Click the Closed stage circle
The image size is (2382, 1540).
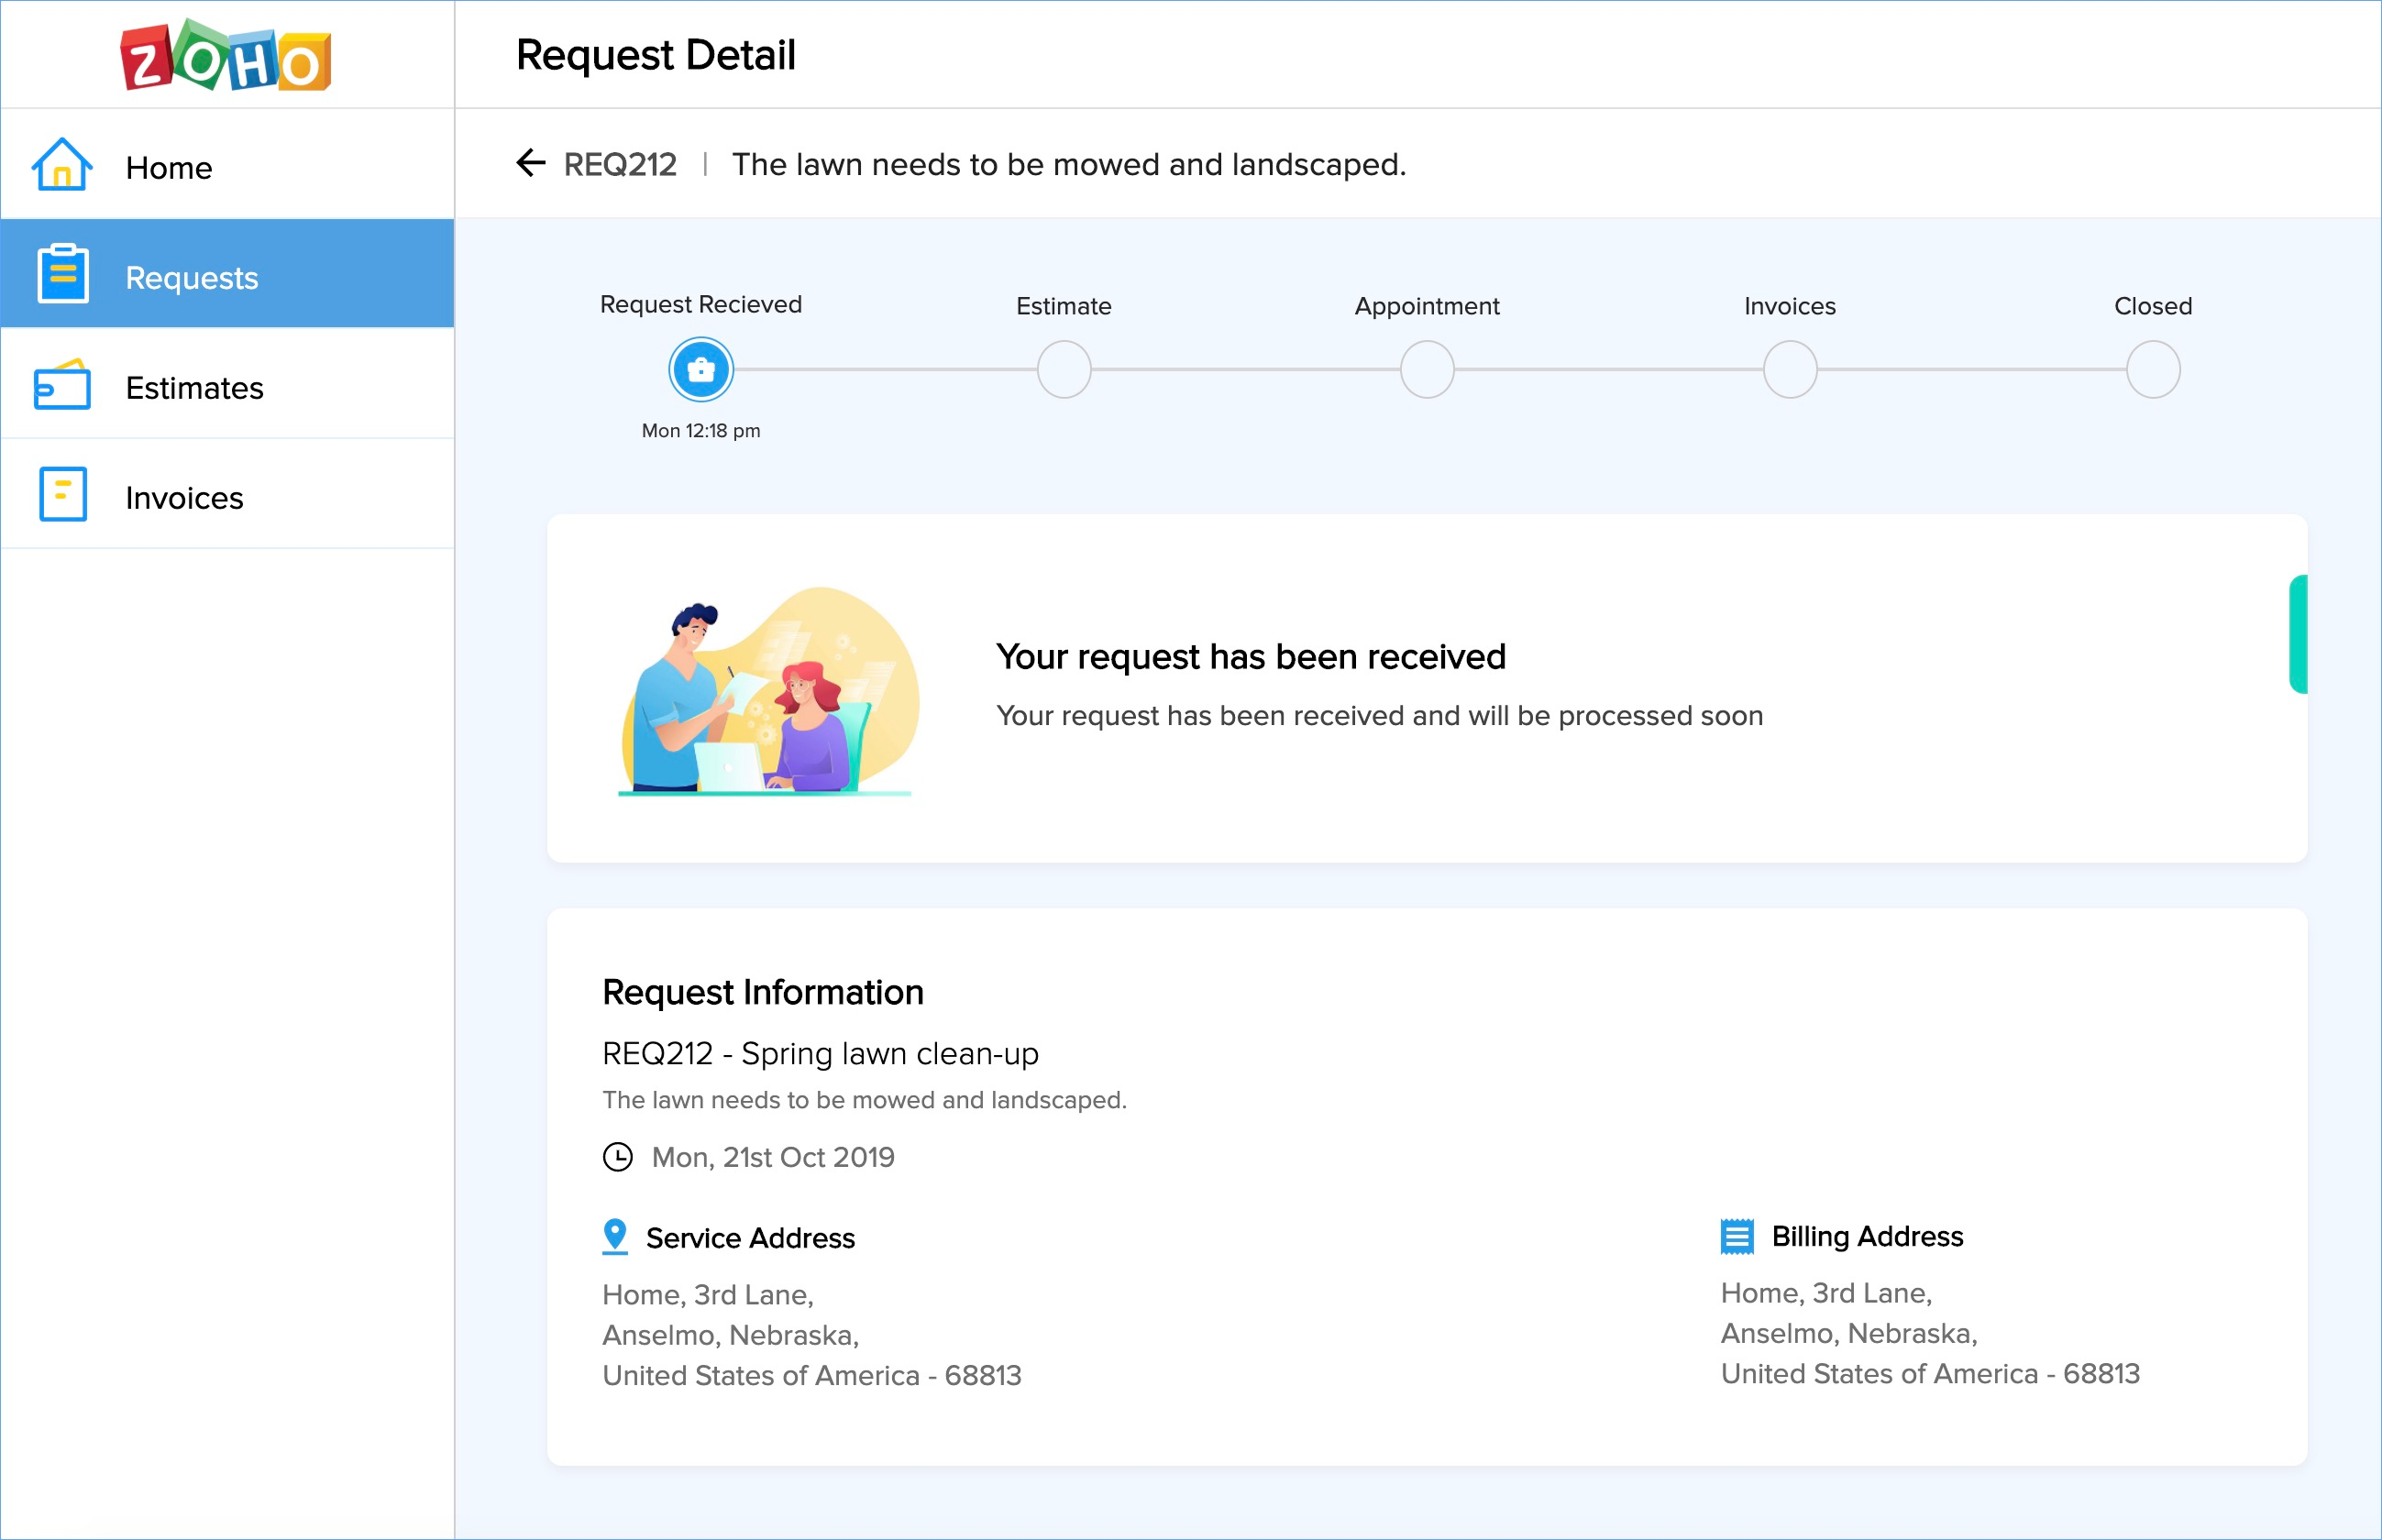(2153, 370)
